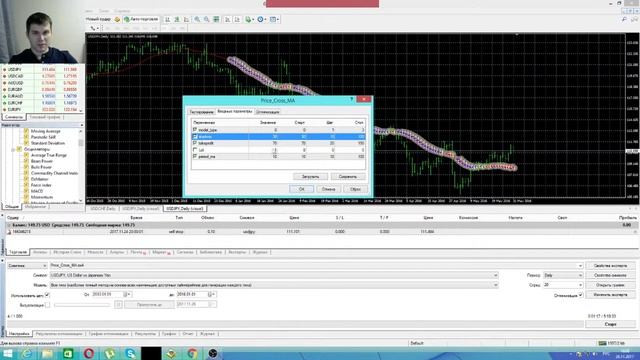Open File Explorer from the taskbar

click(x=47, y=353)
